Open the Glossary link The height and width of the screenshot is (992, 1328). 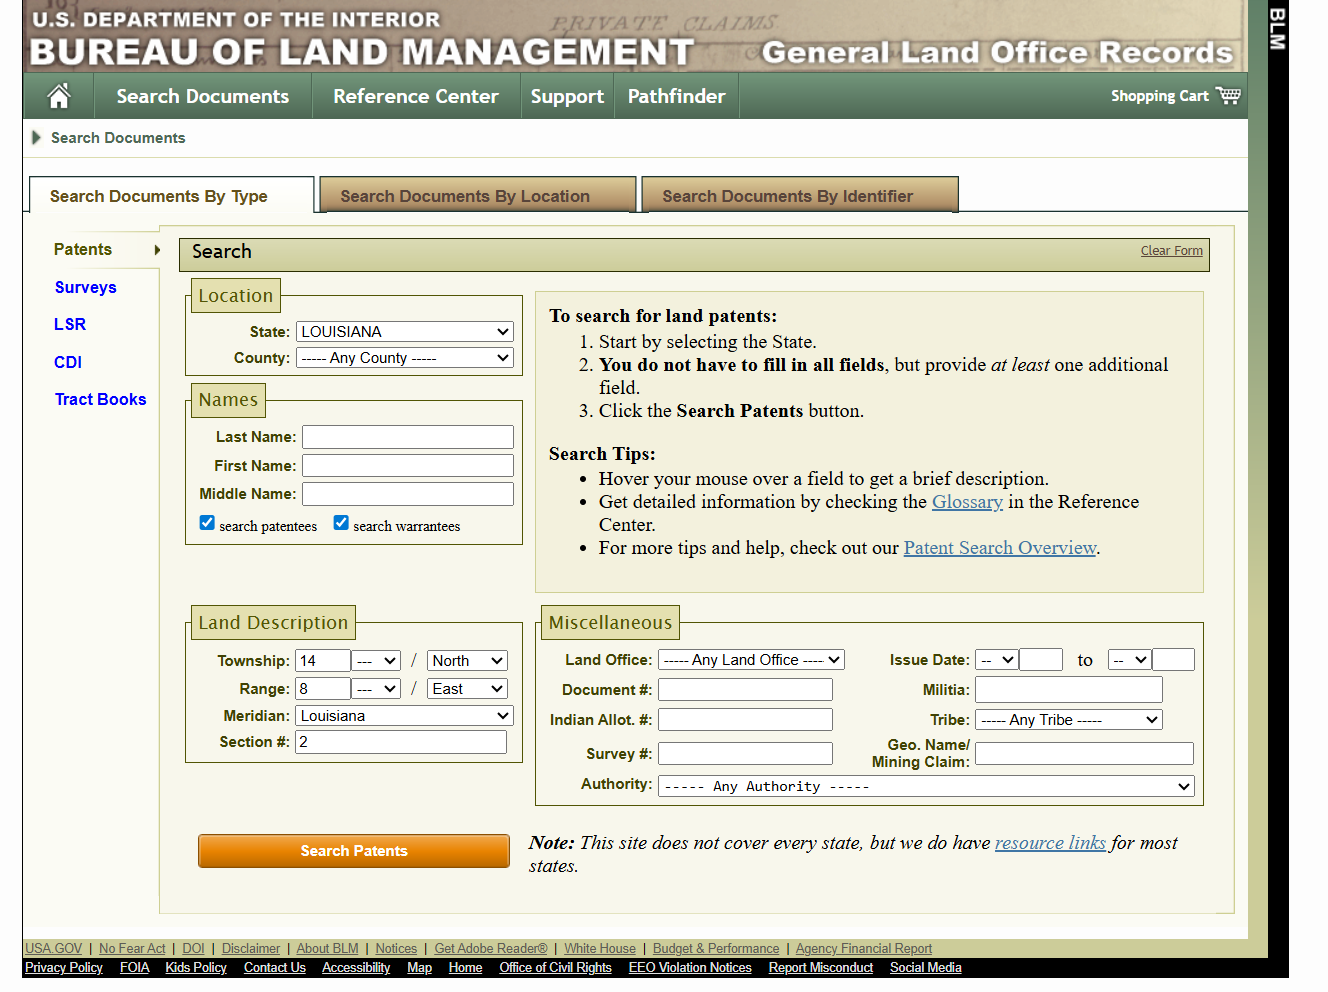[x=967, y=502]
